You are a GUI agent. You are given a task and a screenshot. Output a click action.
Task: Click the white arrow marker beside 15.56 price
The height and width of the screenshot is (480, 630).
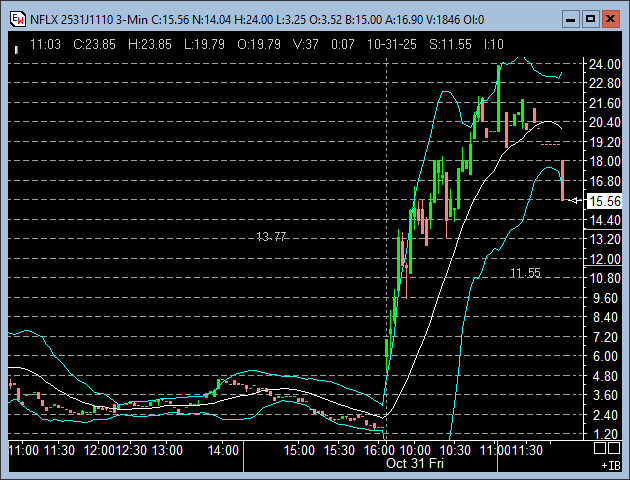[x=575, y=201]
